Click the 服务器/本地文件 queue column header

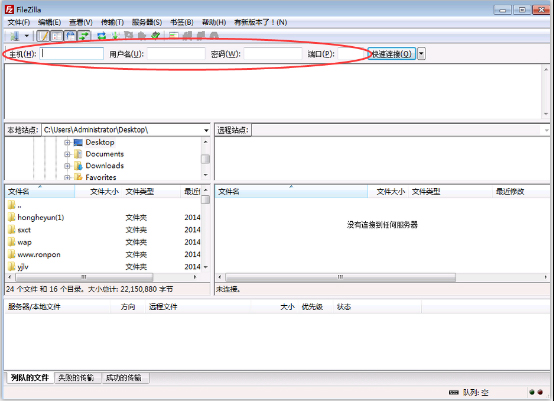(58, 307)
